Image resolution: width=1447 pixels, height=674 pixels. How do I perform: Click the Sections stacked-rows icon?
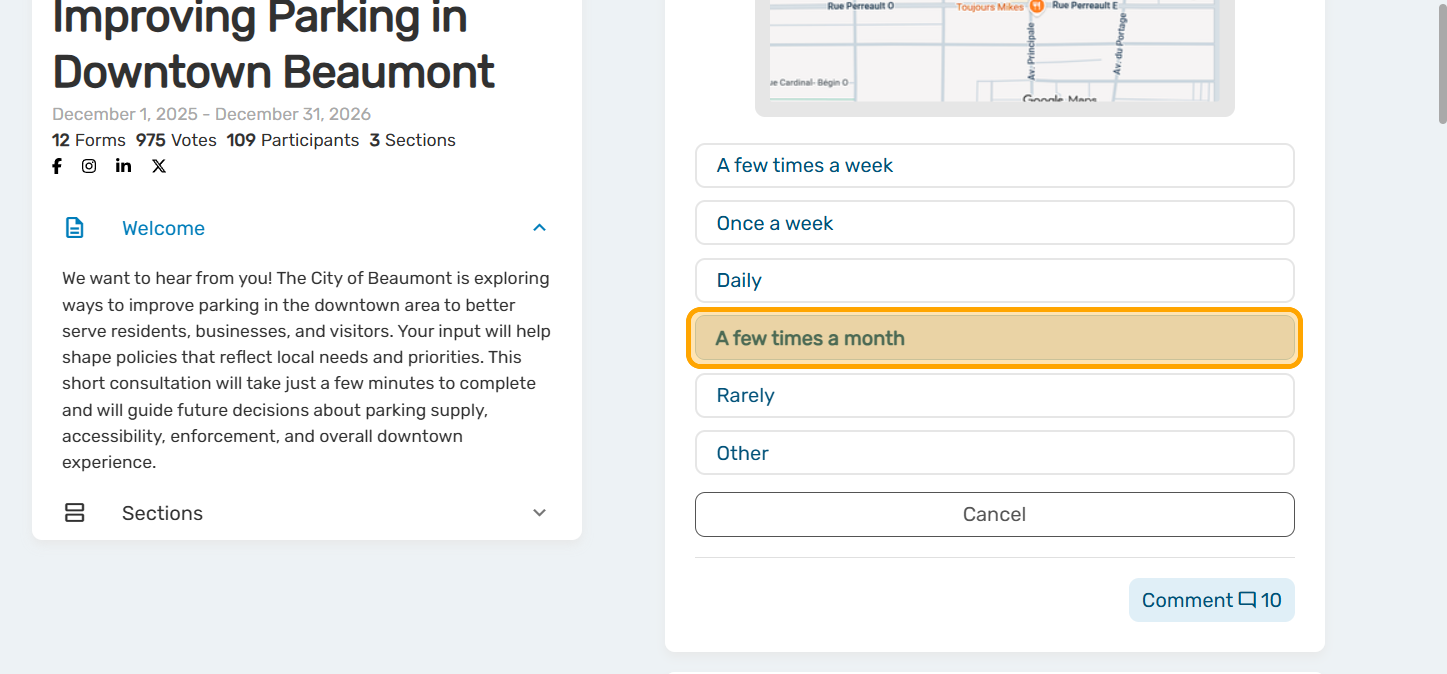tap(75, 513)
